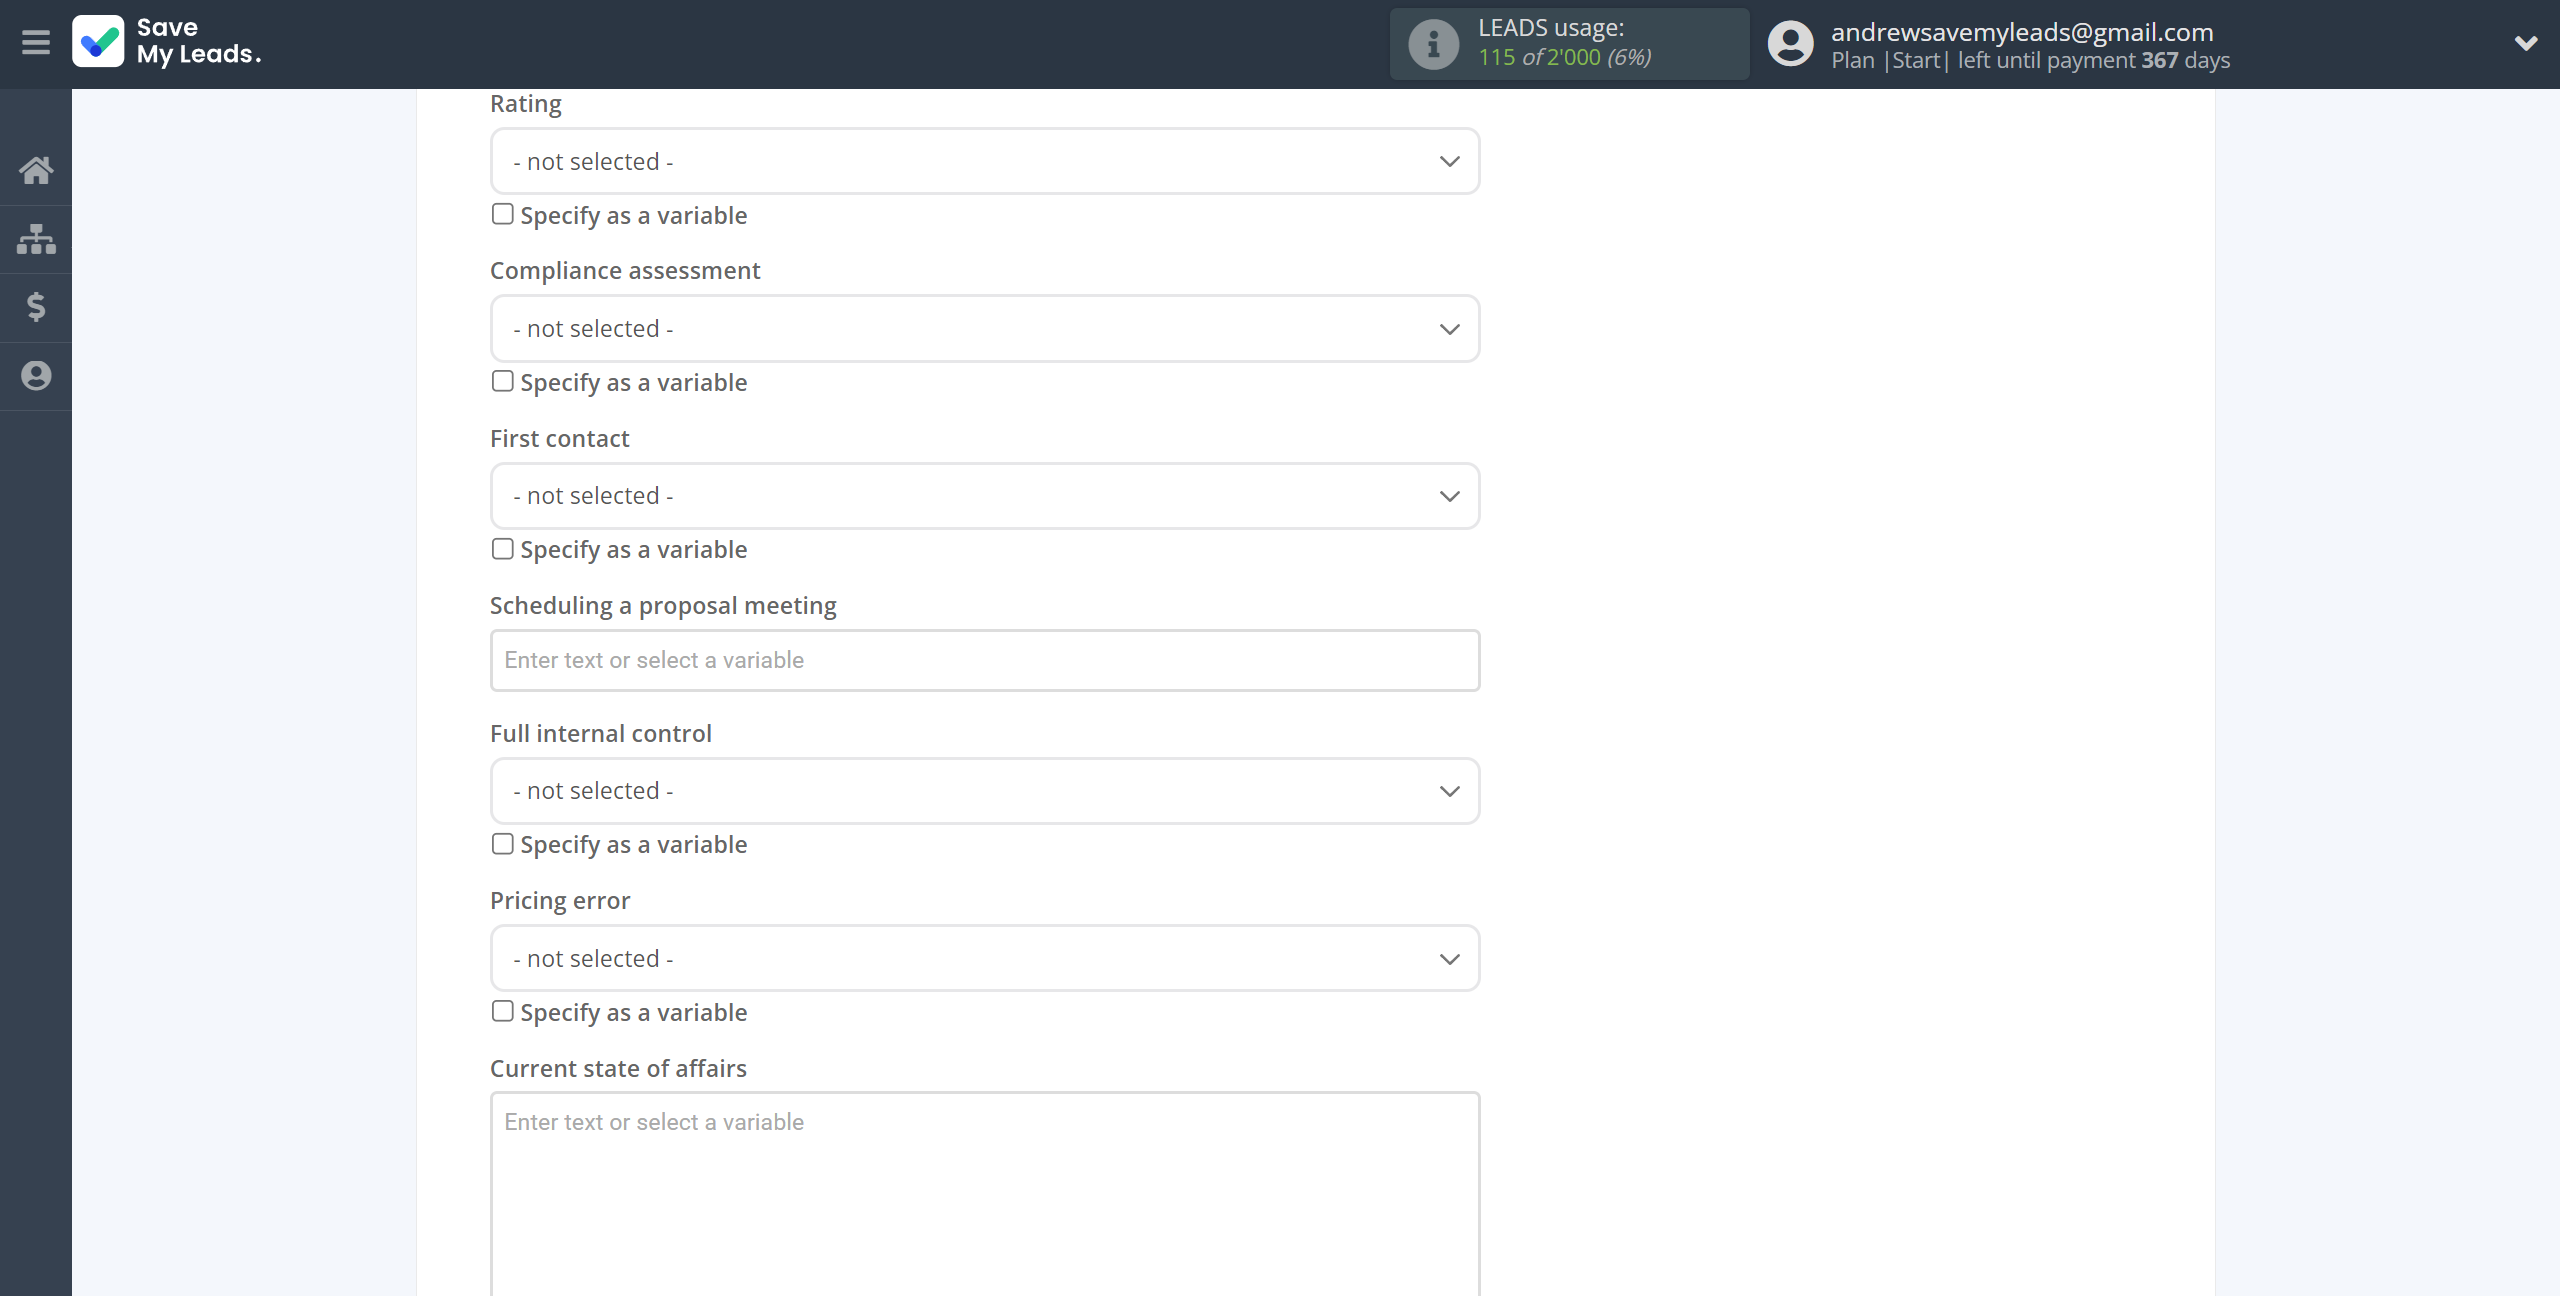The image size is (2560, 1296).
Task: Open the First contact dropdown
Action: tap(985, 496)
